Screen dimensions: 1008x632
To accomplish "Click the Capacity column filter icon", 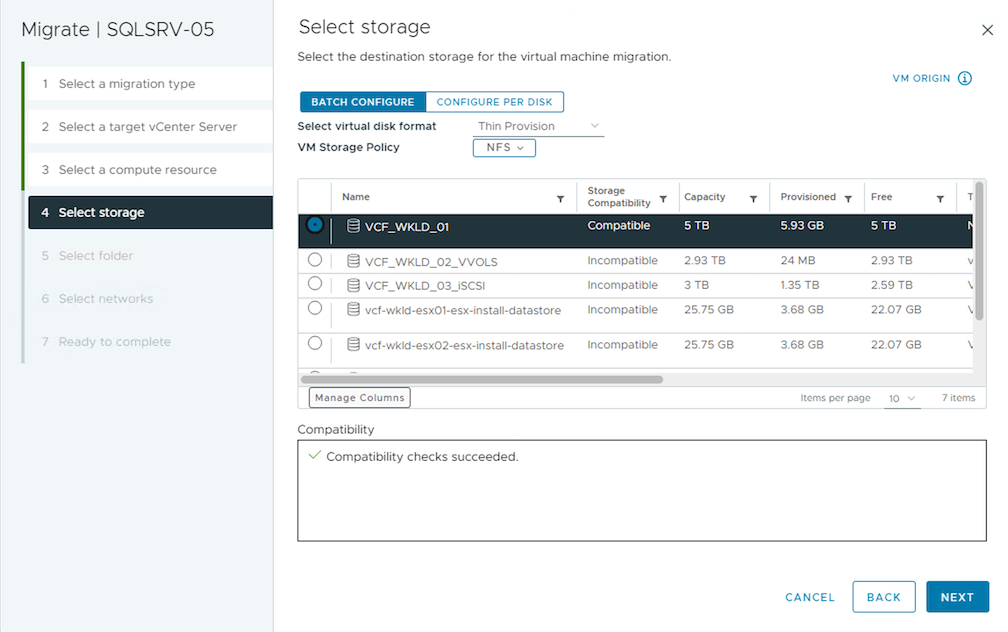I will point(753,199).
